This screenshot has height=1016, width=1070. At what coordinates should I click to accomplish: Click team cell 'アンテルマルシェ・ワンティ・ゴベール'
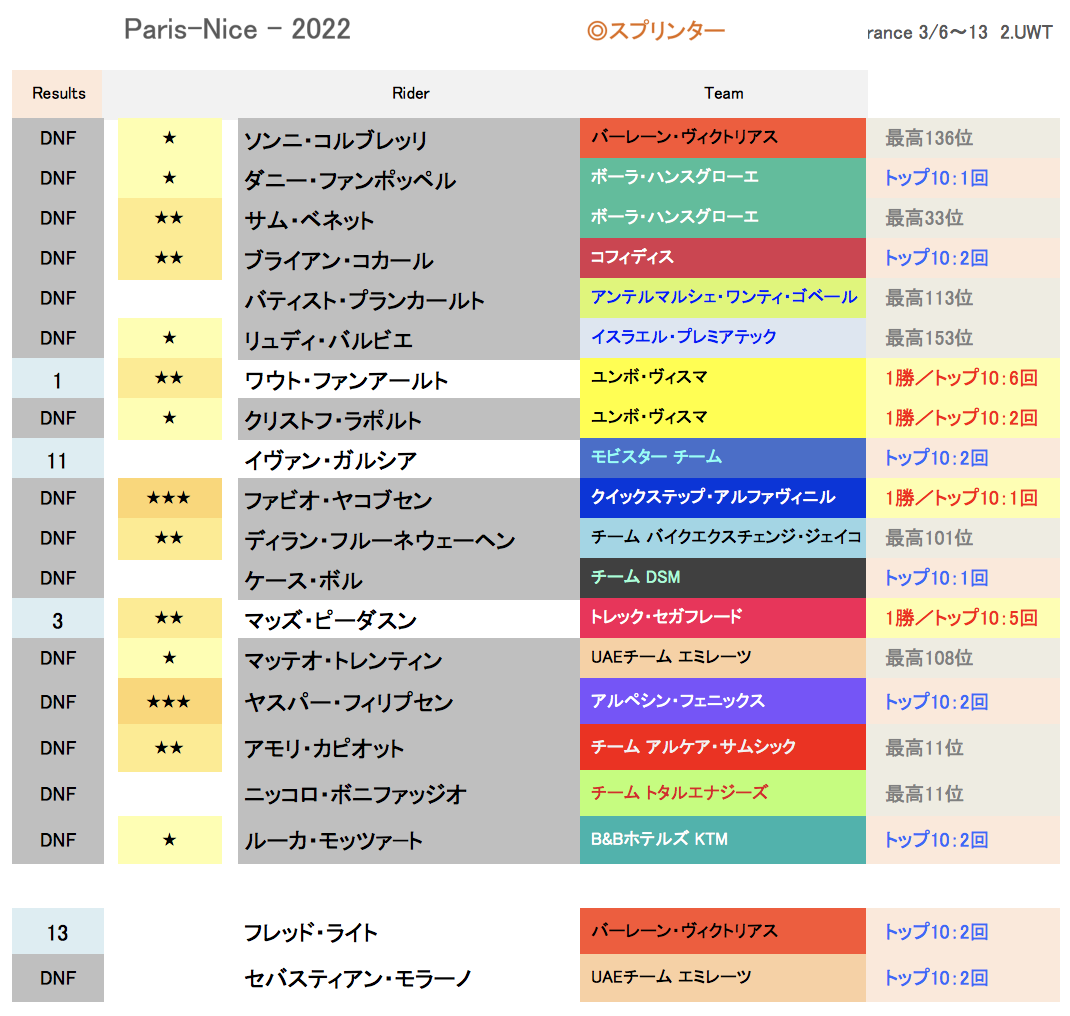click(723, 297)
